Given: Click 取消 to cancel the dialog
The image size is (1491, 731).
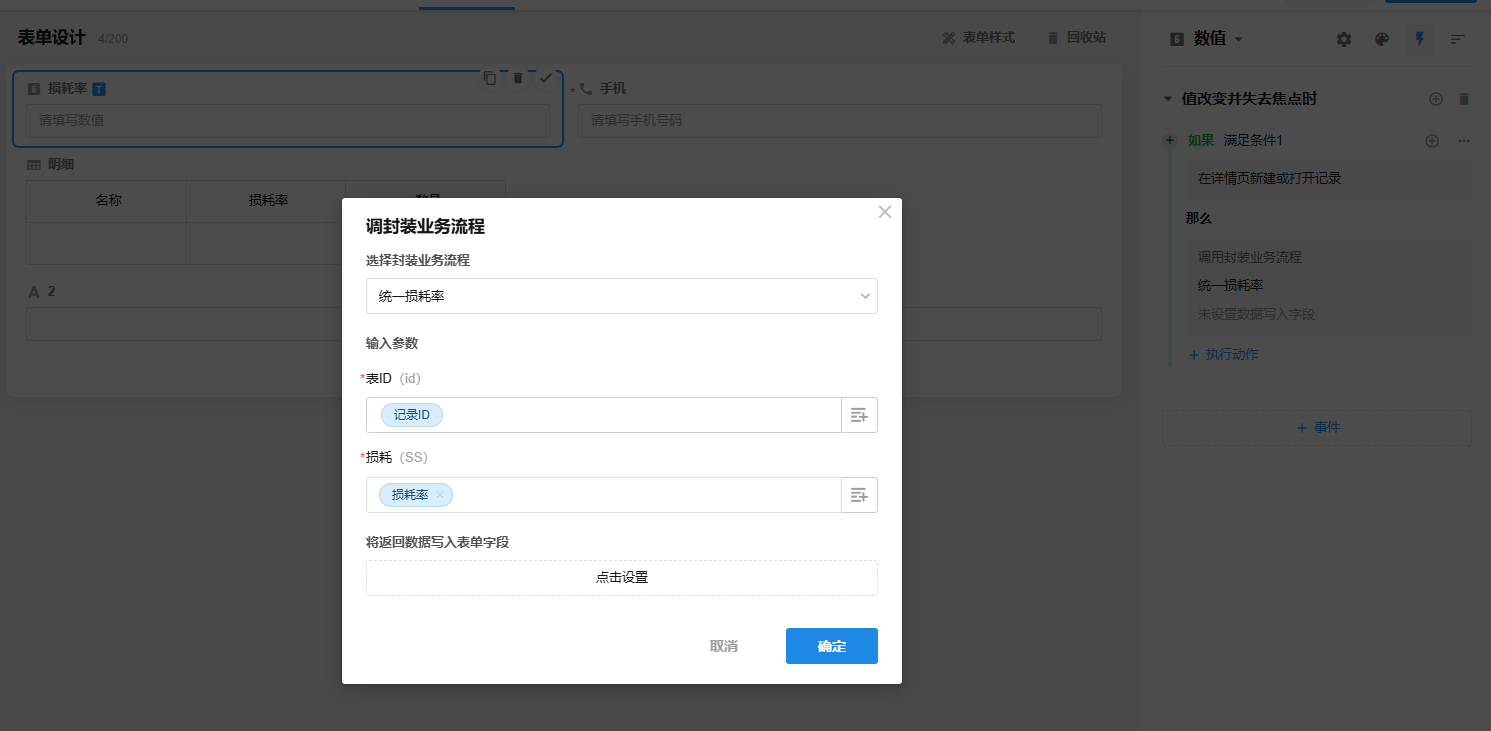Looking at the screenshot, I should (x=724, y=646).
